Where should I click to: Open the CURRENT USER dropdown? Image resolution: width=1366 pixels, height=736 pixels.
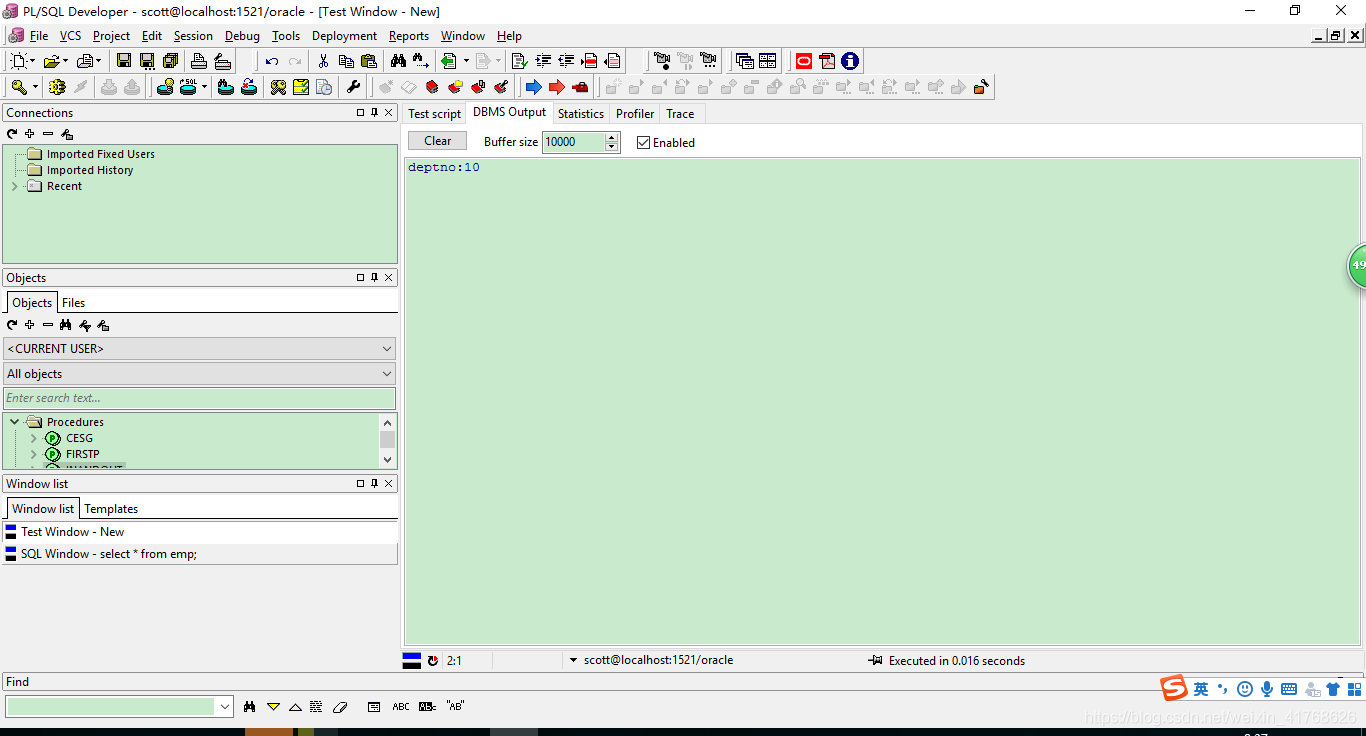click(x=199, y=349)
